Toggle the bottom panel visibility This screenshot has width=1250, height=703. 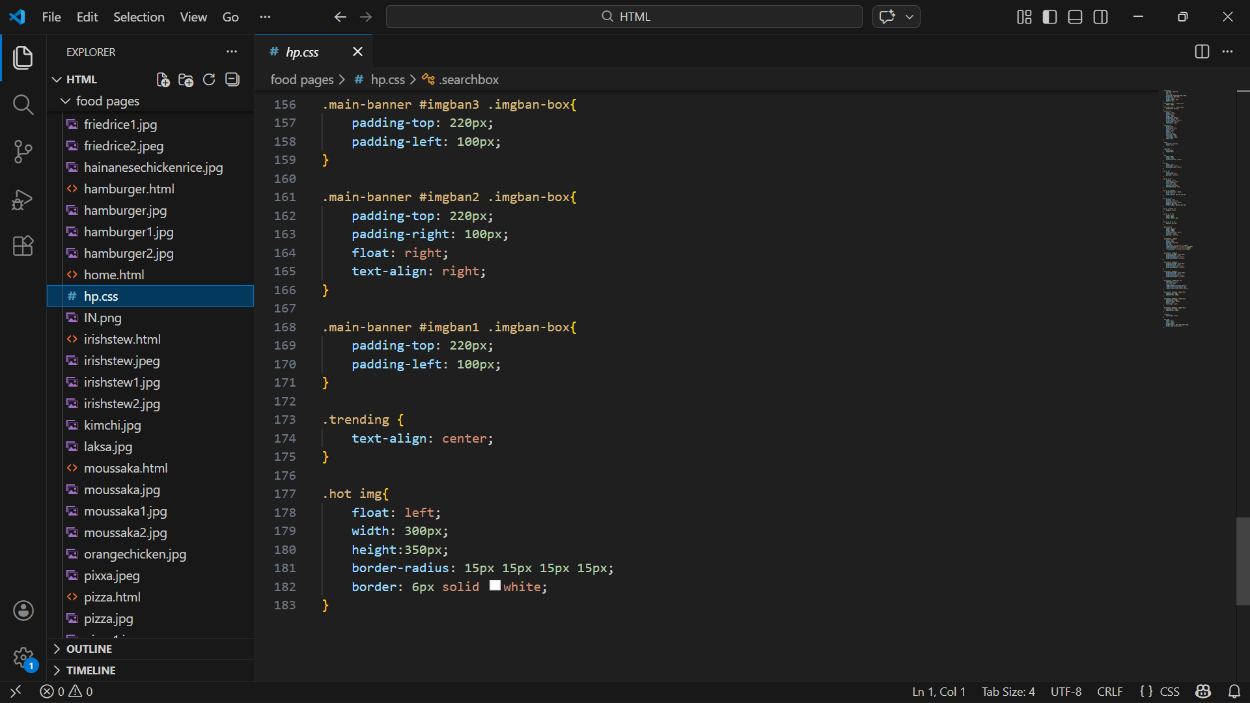coord(1075,17)
